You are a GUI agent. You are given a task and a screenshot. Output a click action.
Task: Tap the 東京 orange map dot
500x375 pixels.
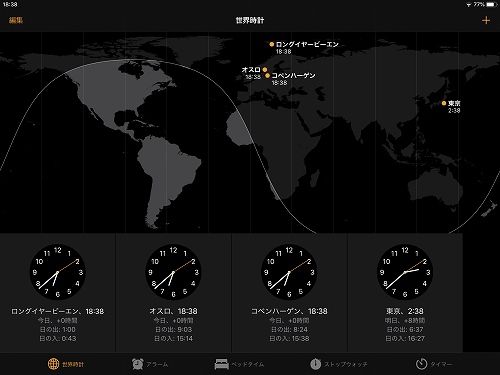444,103
